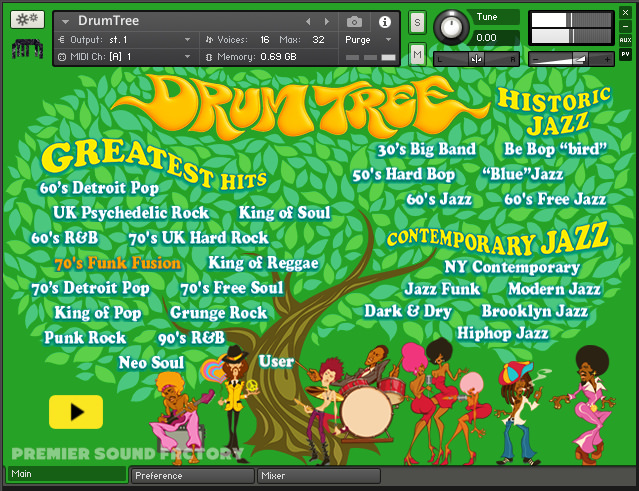Toggle the AUX sends button
This screenshot has width=639, height=491.
coord(625,40)
